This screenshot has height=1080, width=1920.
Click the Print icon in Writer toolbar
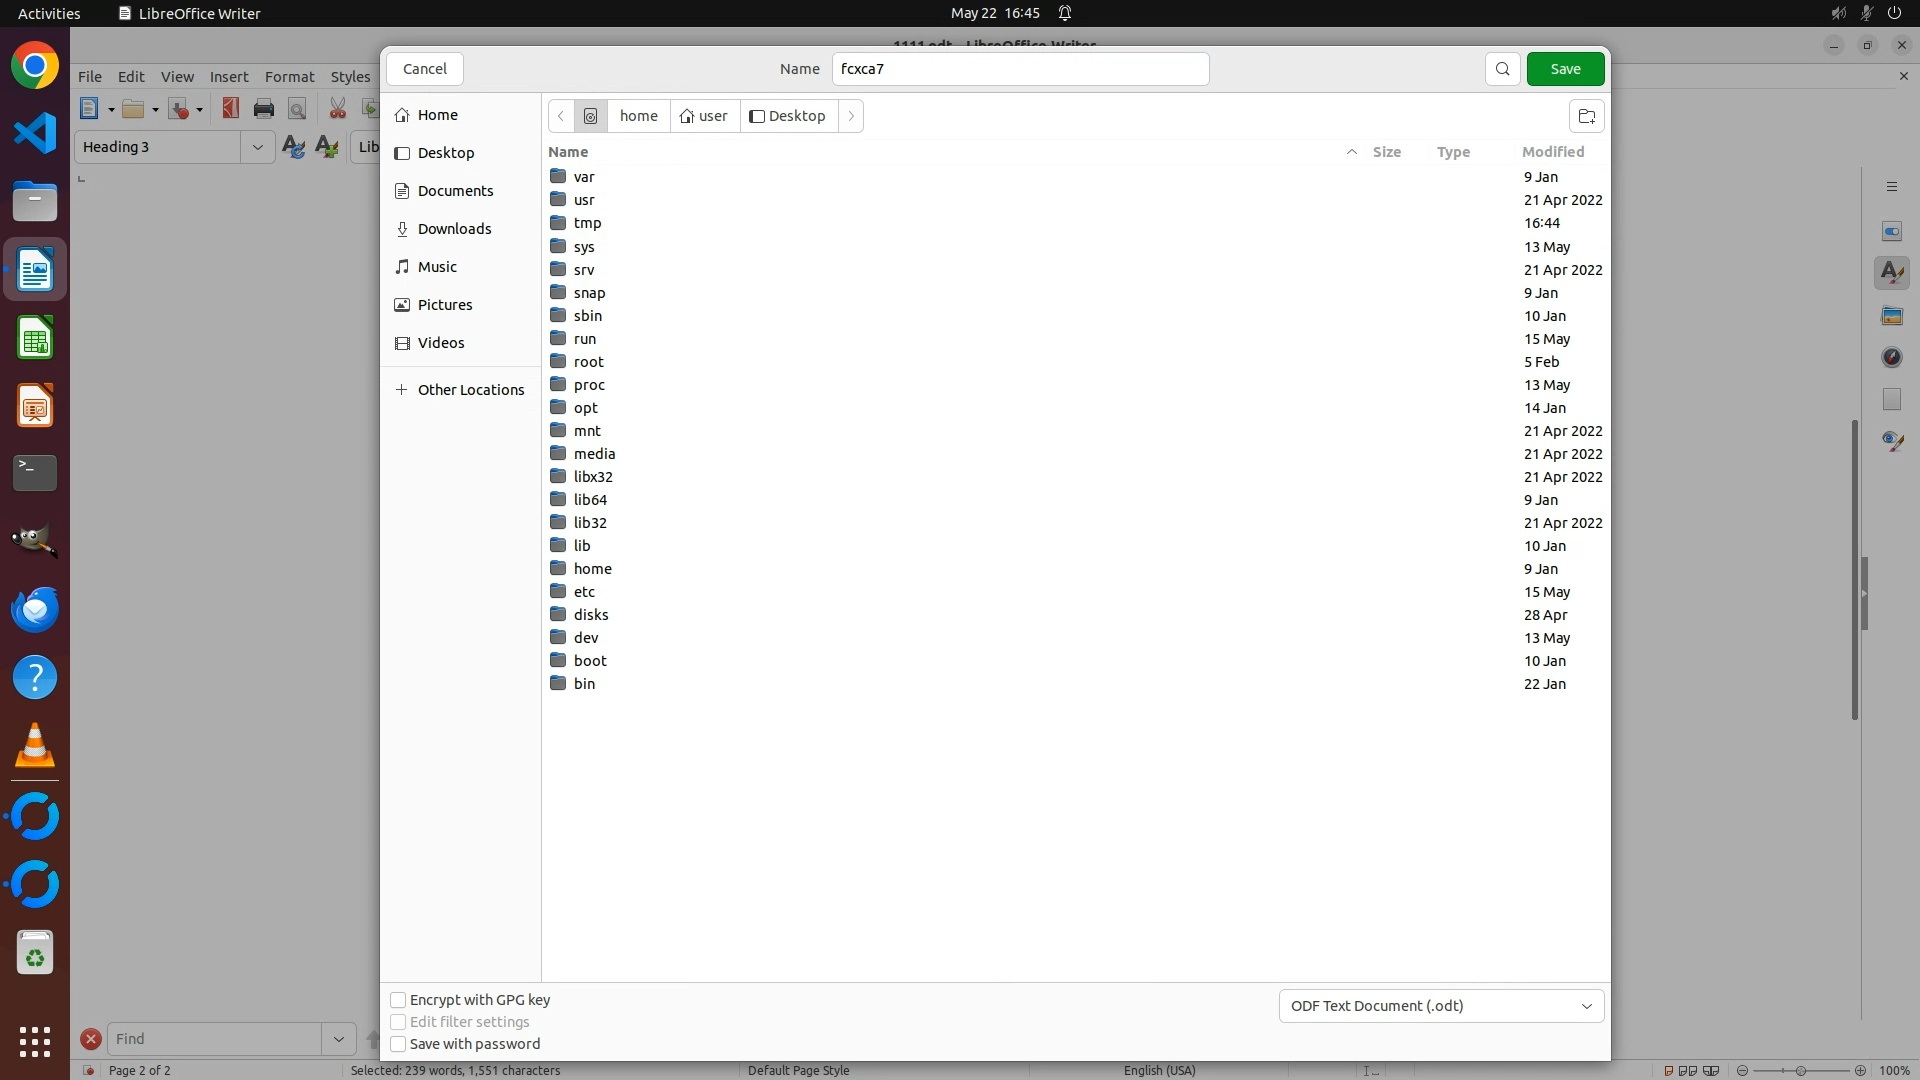pos(264,109)
